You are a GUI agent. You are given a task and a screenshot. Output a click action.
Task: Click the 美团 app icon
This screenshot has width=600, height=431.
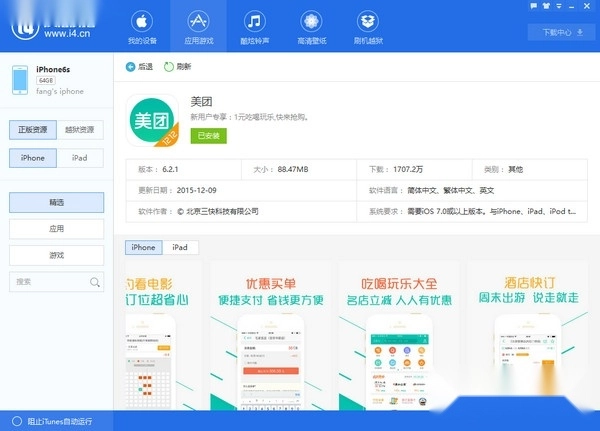click(x=152, y=121)
